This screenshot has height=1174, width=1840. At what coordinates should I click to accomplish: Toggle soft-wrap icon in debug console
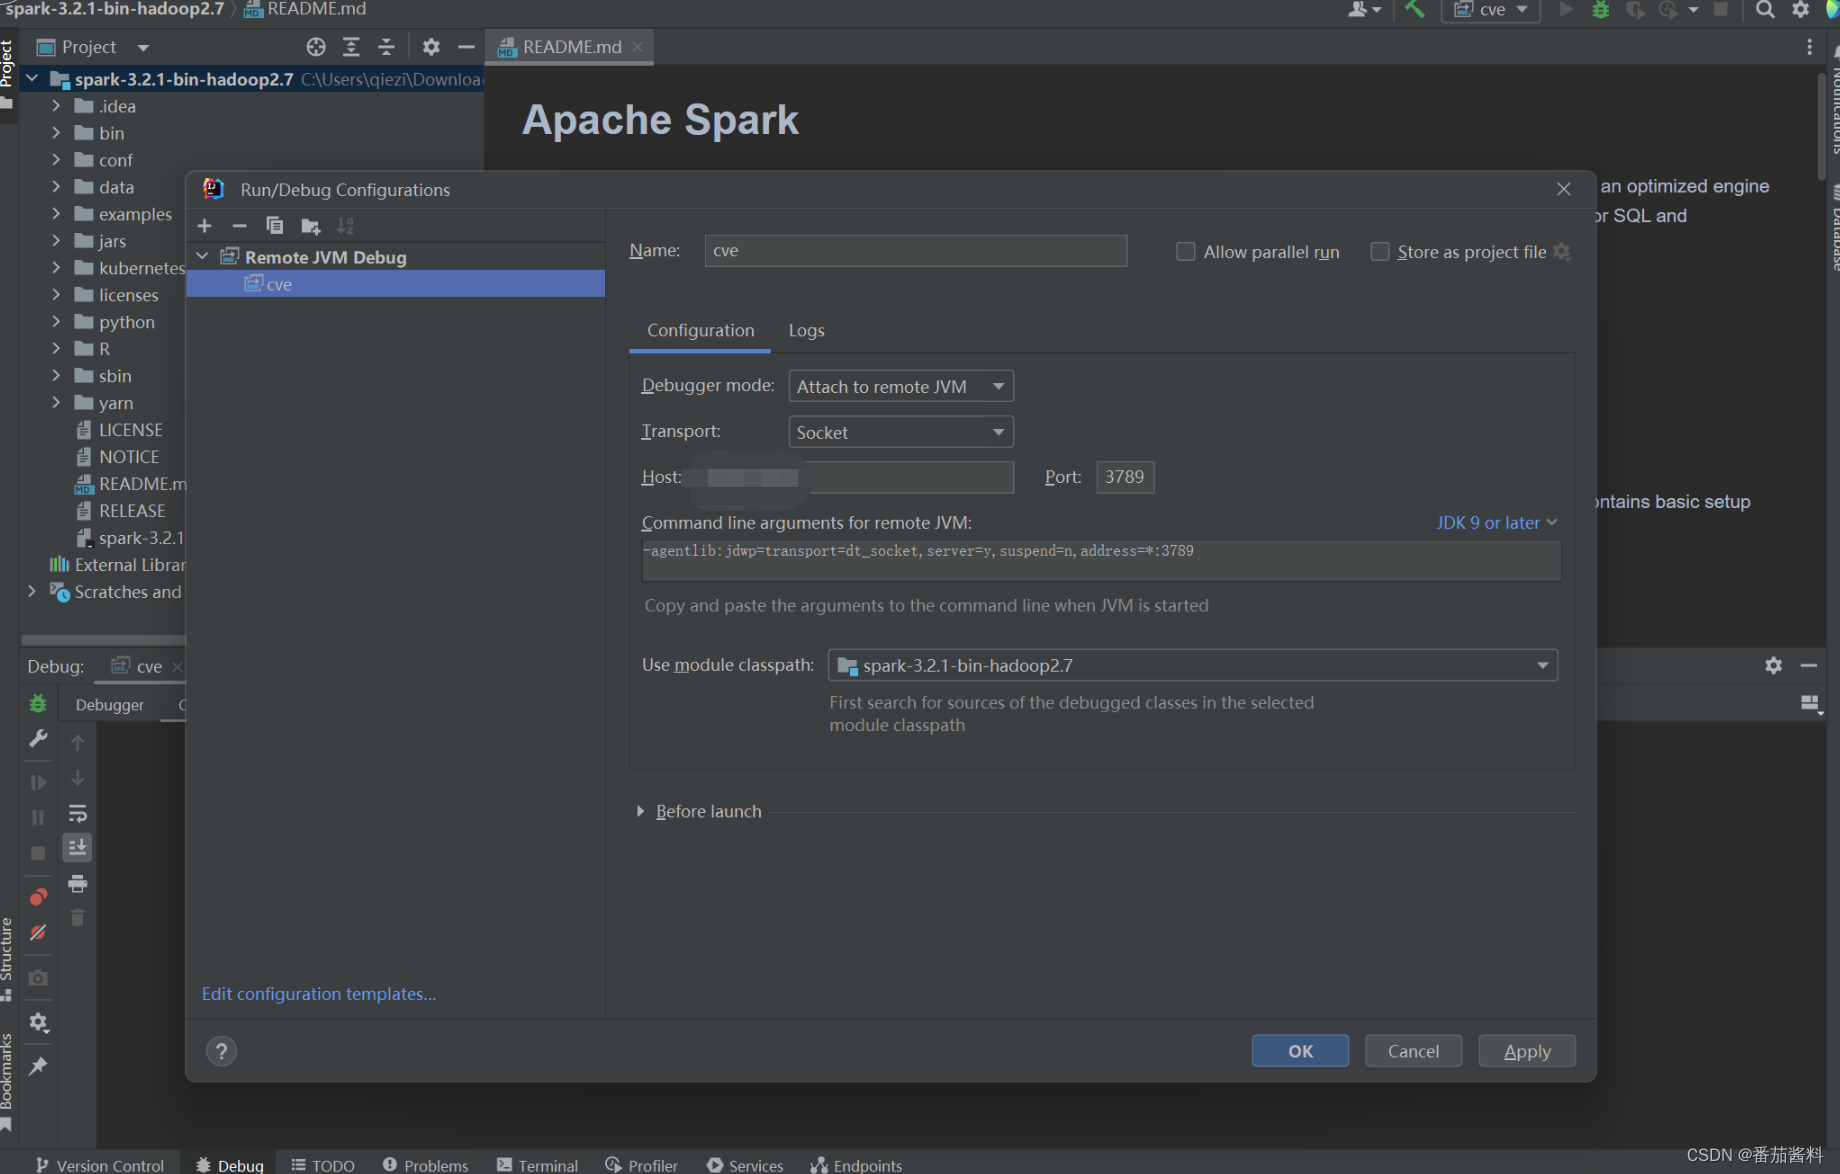[77, 813]
